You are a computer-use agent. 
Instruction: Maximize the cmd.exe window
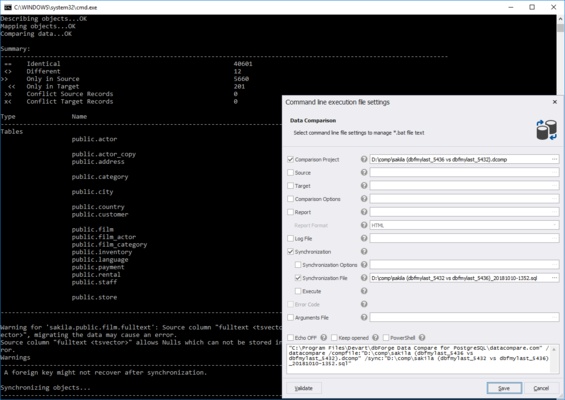(x=532, y=7)
